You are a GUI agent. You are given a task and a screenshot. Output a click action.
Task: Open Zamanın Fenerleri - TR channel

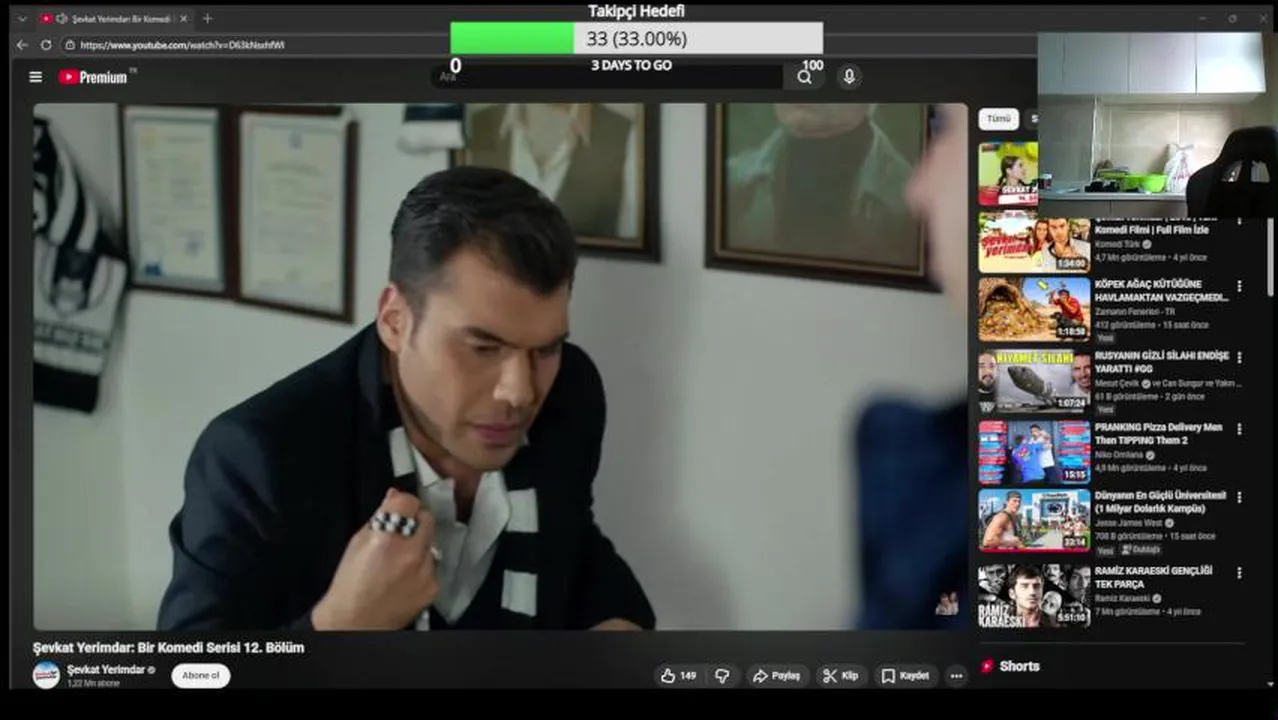pos(1135,312)
